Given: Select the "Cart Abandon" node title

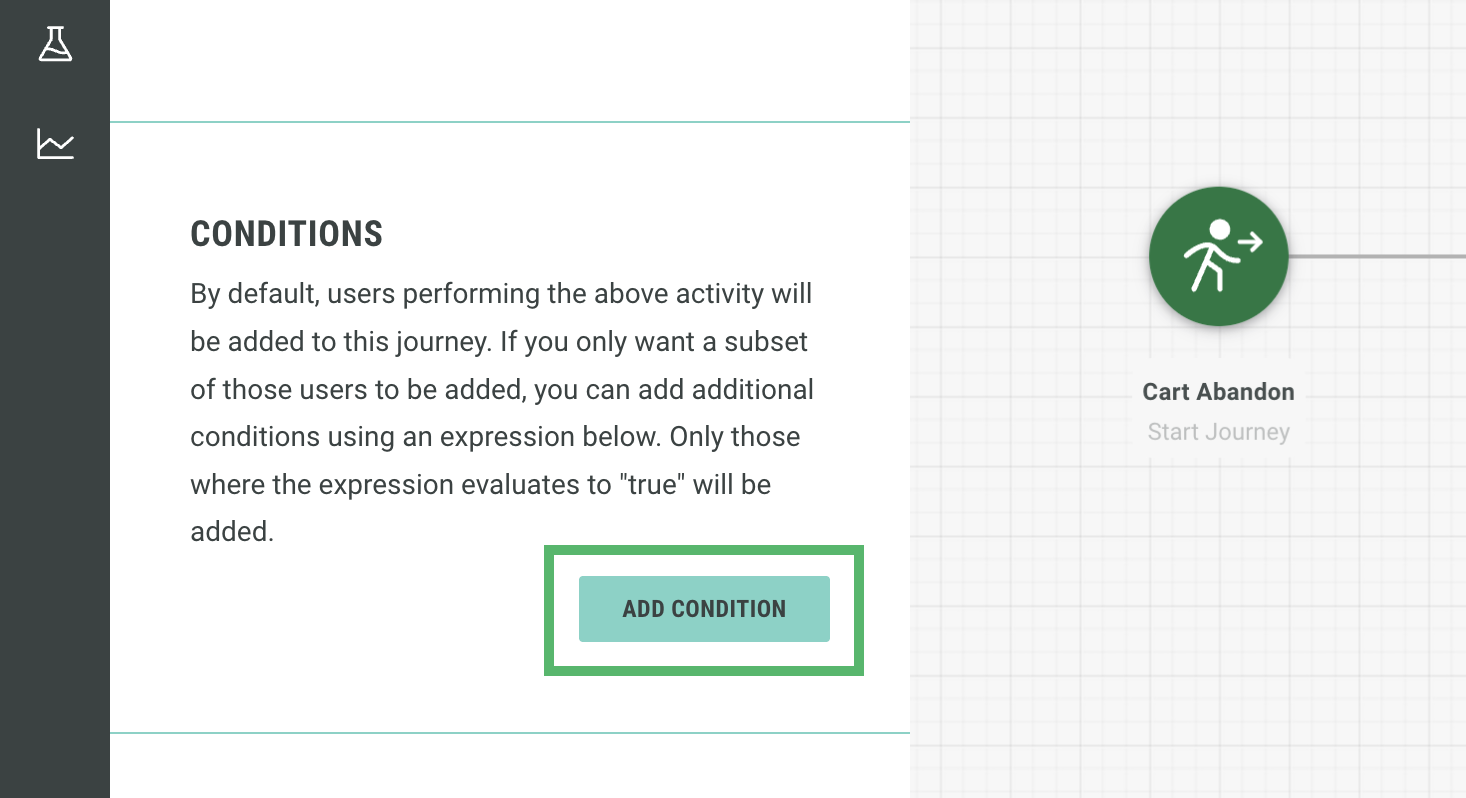Looking at the screenshot, I should [1218, 392].
